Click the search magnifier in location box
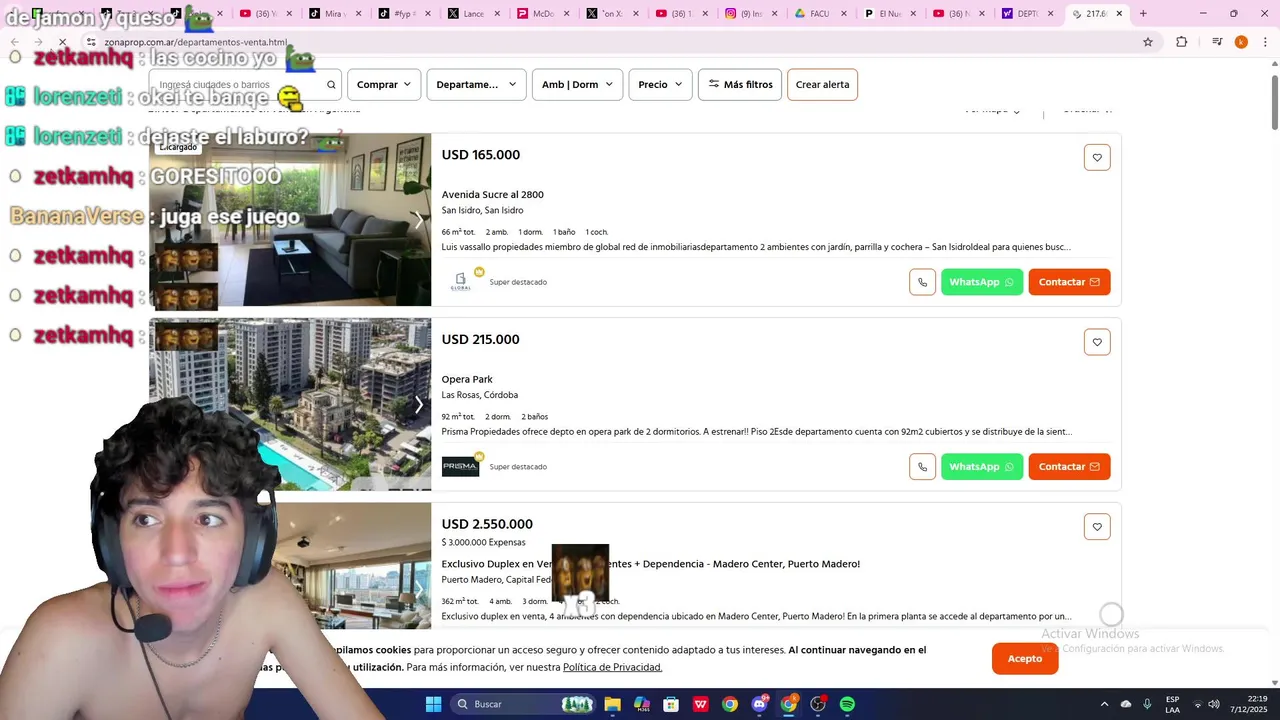 [331, 85]
